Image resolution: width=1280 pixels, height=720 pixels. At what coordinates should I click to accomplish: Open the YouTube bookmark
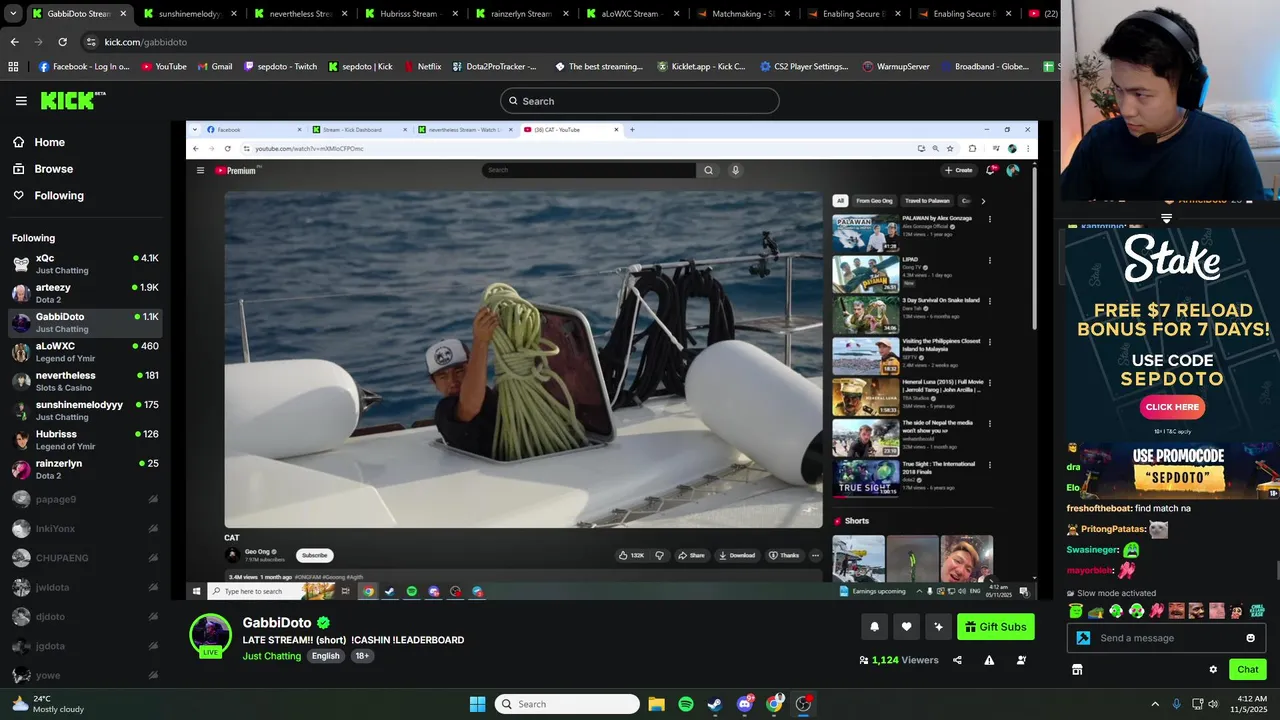point(164,67)
